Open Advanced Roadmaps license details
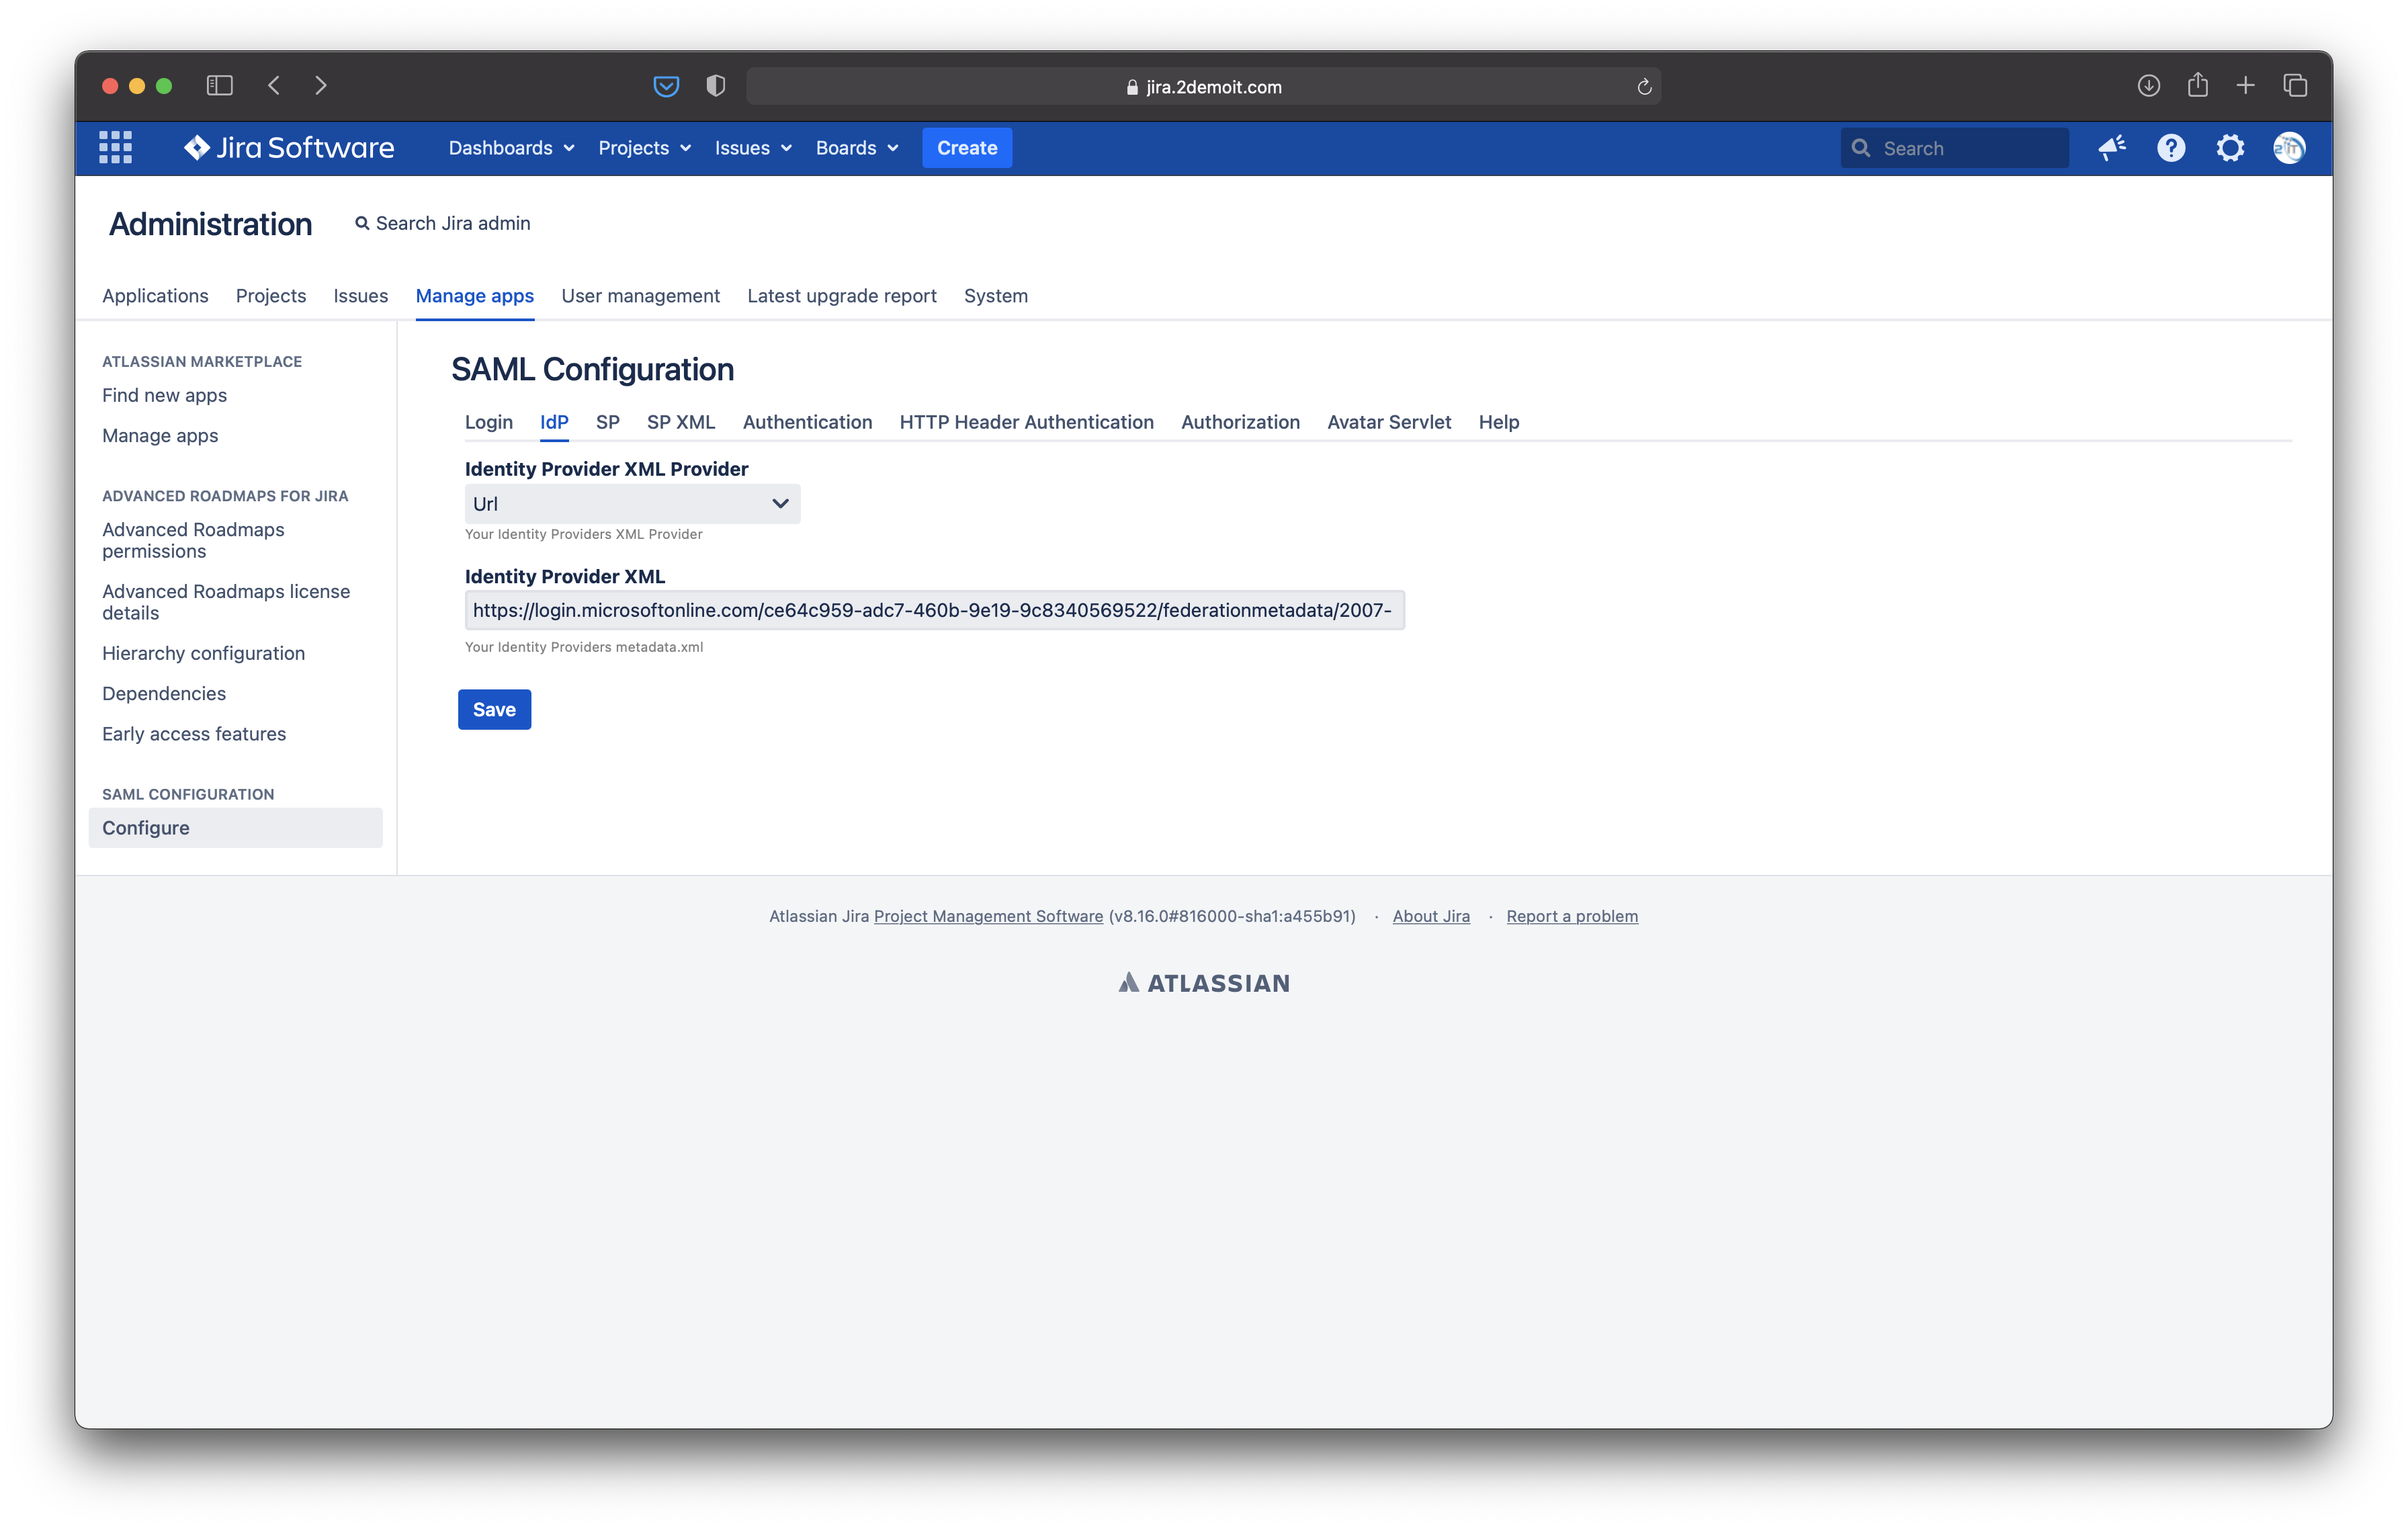 tap(226, 602)
